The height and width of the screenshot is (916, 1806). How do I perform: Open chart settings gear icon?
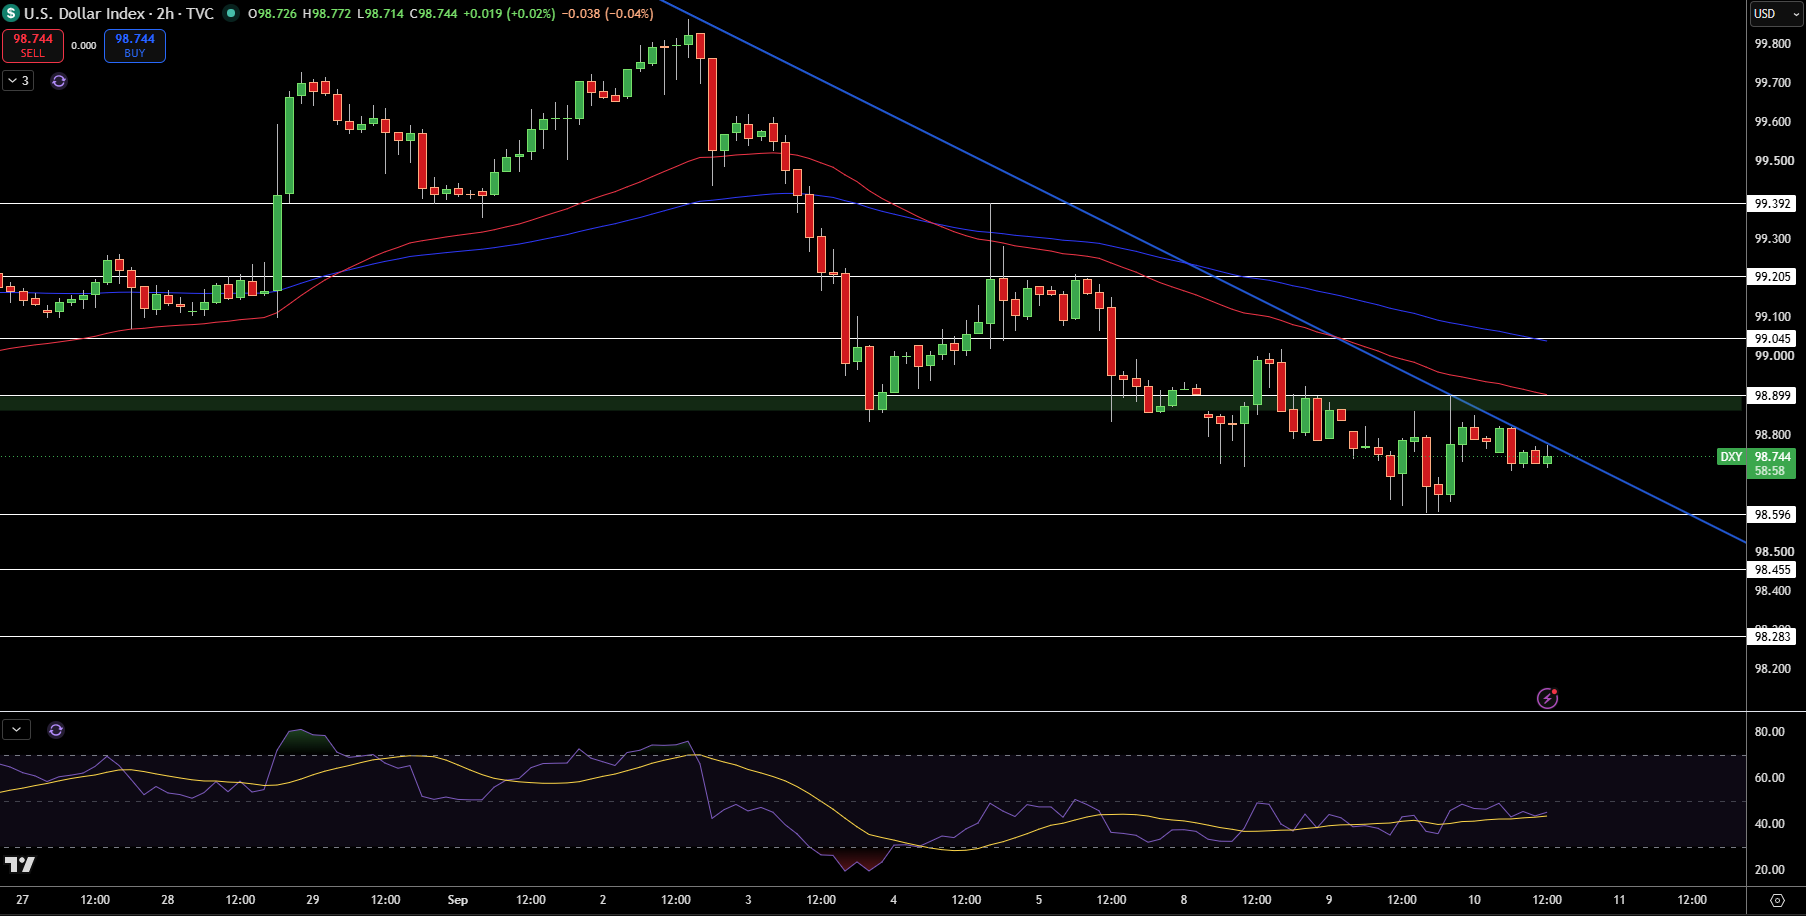coord(1776,900)
